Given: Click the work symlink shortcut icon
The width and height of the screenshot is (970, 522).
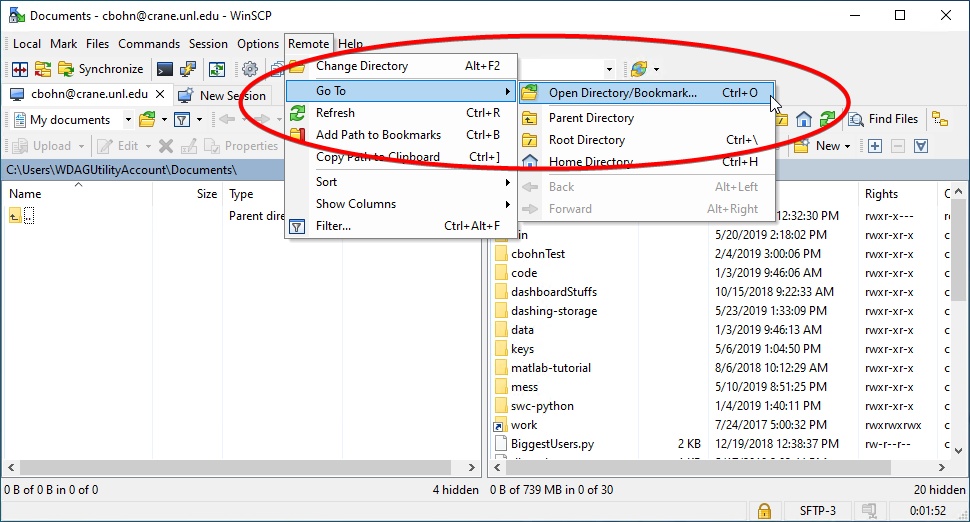Looking at the screenshot, I should [500, 426].
